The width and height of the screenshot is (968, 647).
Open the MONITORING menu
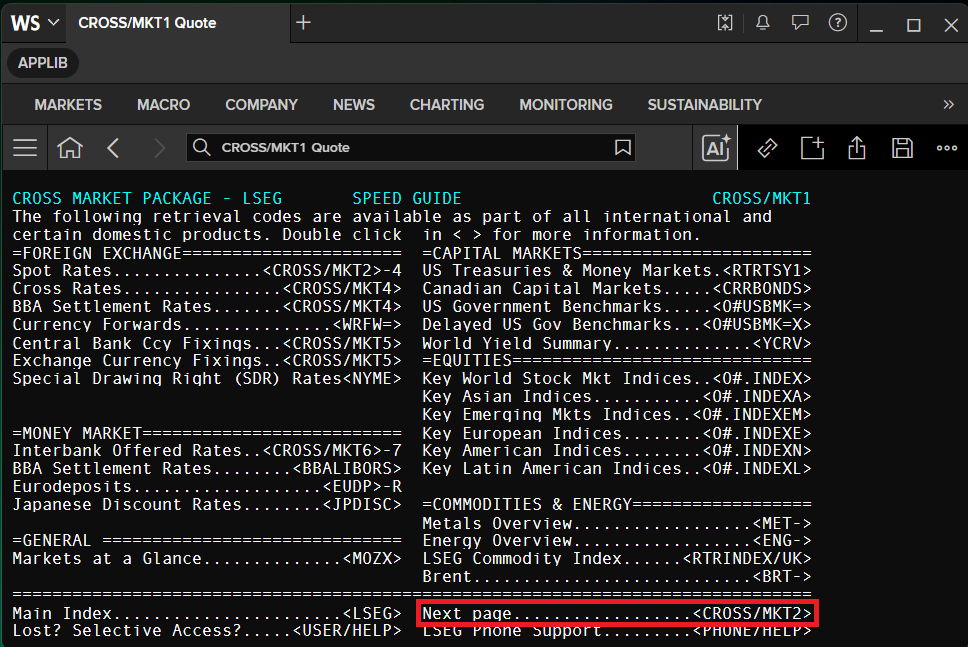566,104
